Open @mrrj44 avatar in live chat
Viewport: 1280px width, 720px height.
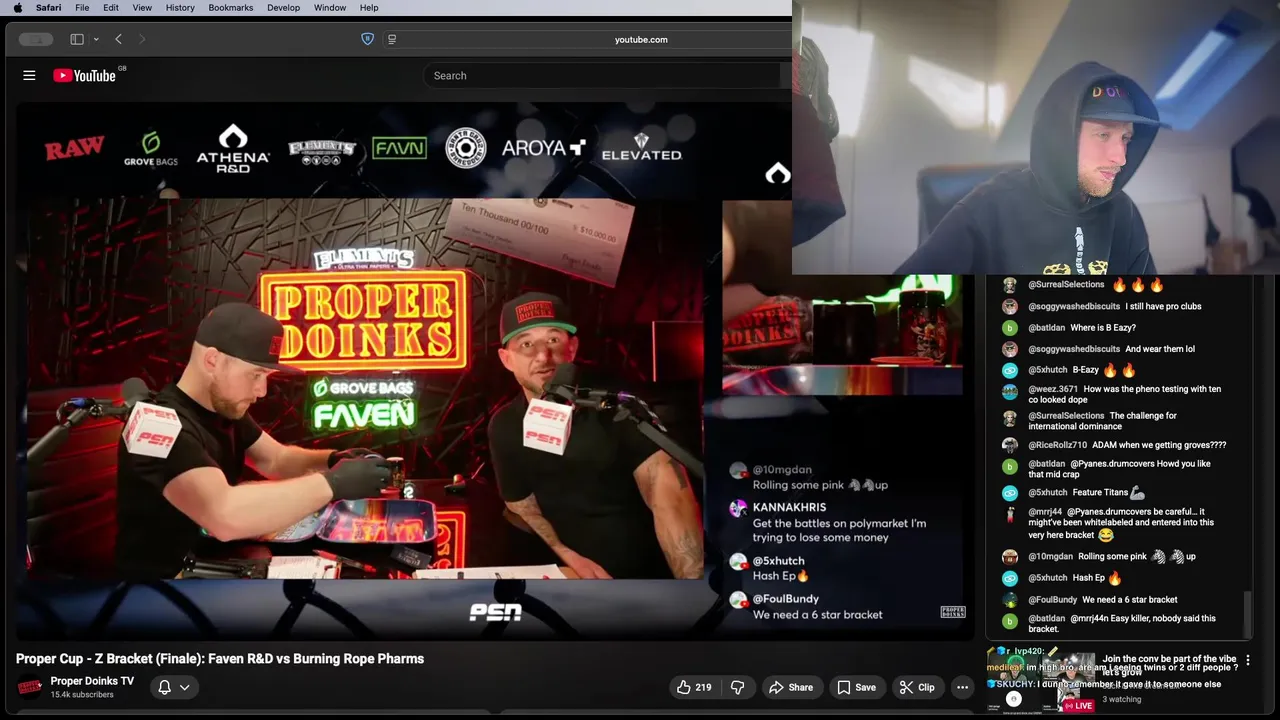pos(1010,514)
